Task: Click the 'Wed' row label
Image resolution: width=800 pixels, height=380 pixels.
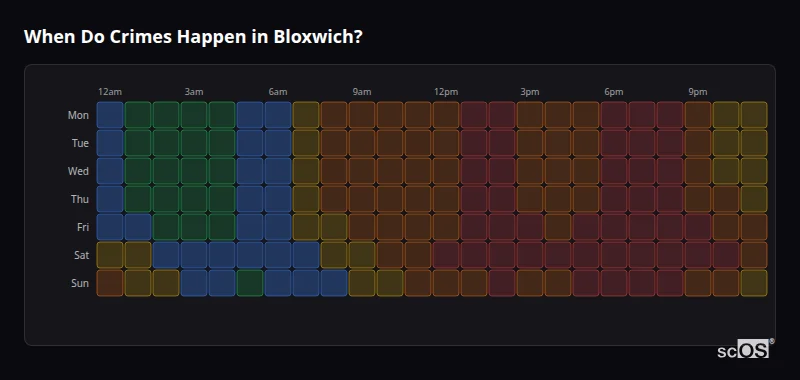Action: tap(78, 171)
